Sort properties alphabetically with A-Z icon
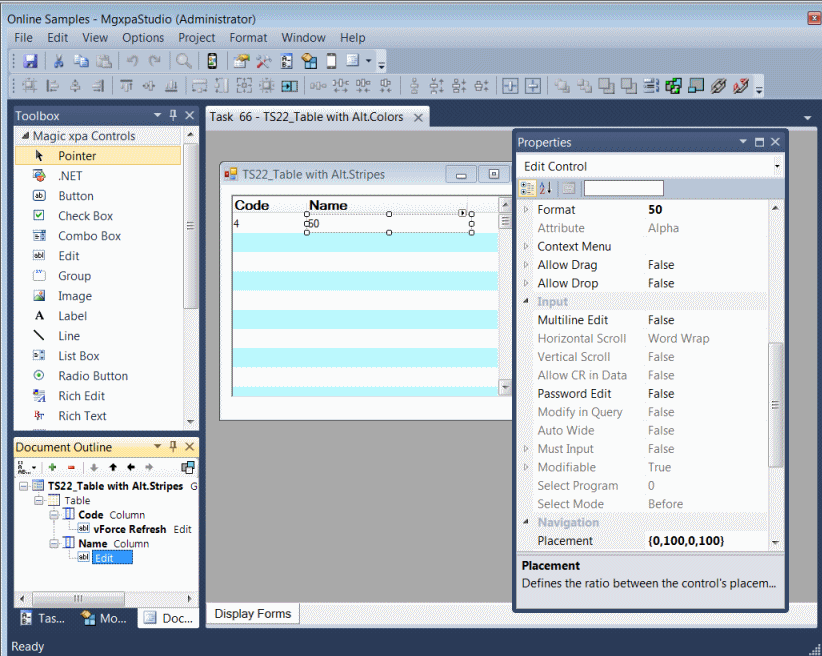Screen dimensions: 822x656 (x=545, y=188)
